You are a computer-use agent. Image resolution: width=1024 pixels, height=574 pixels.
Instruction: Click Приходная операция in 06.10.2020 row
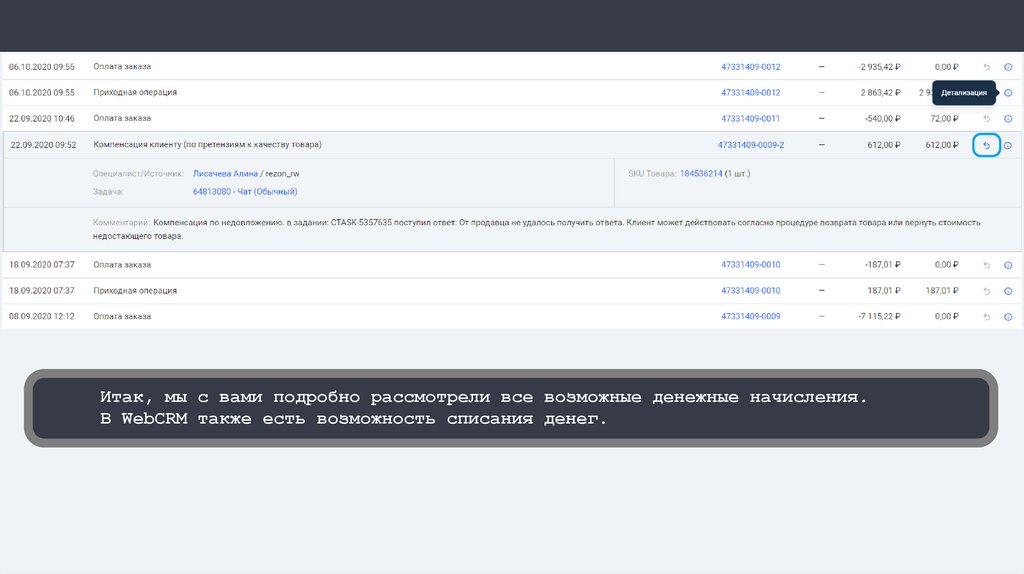pos(135,92)
